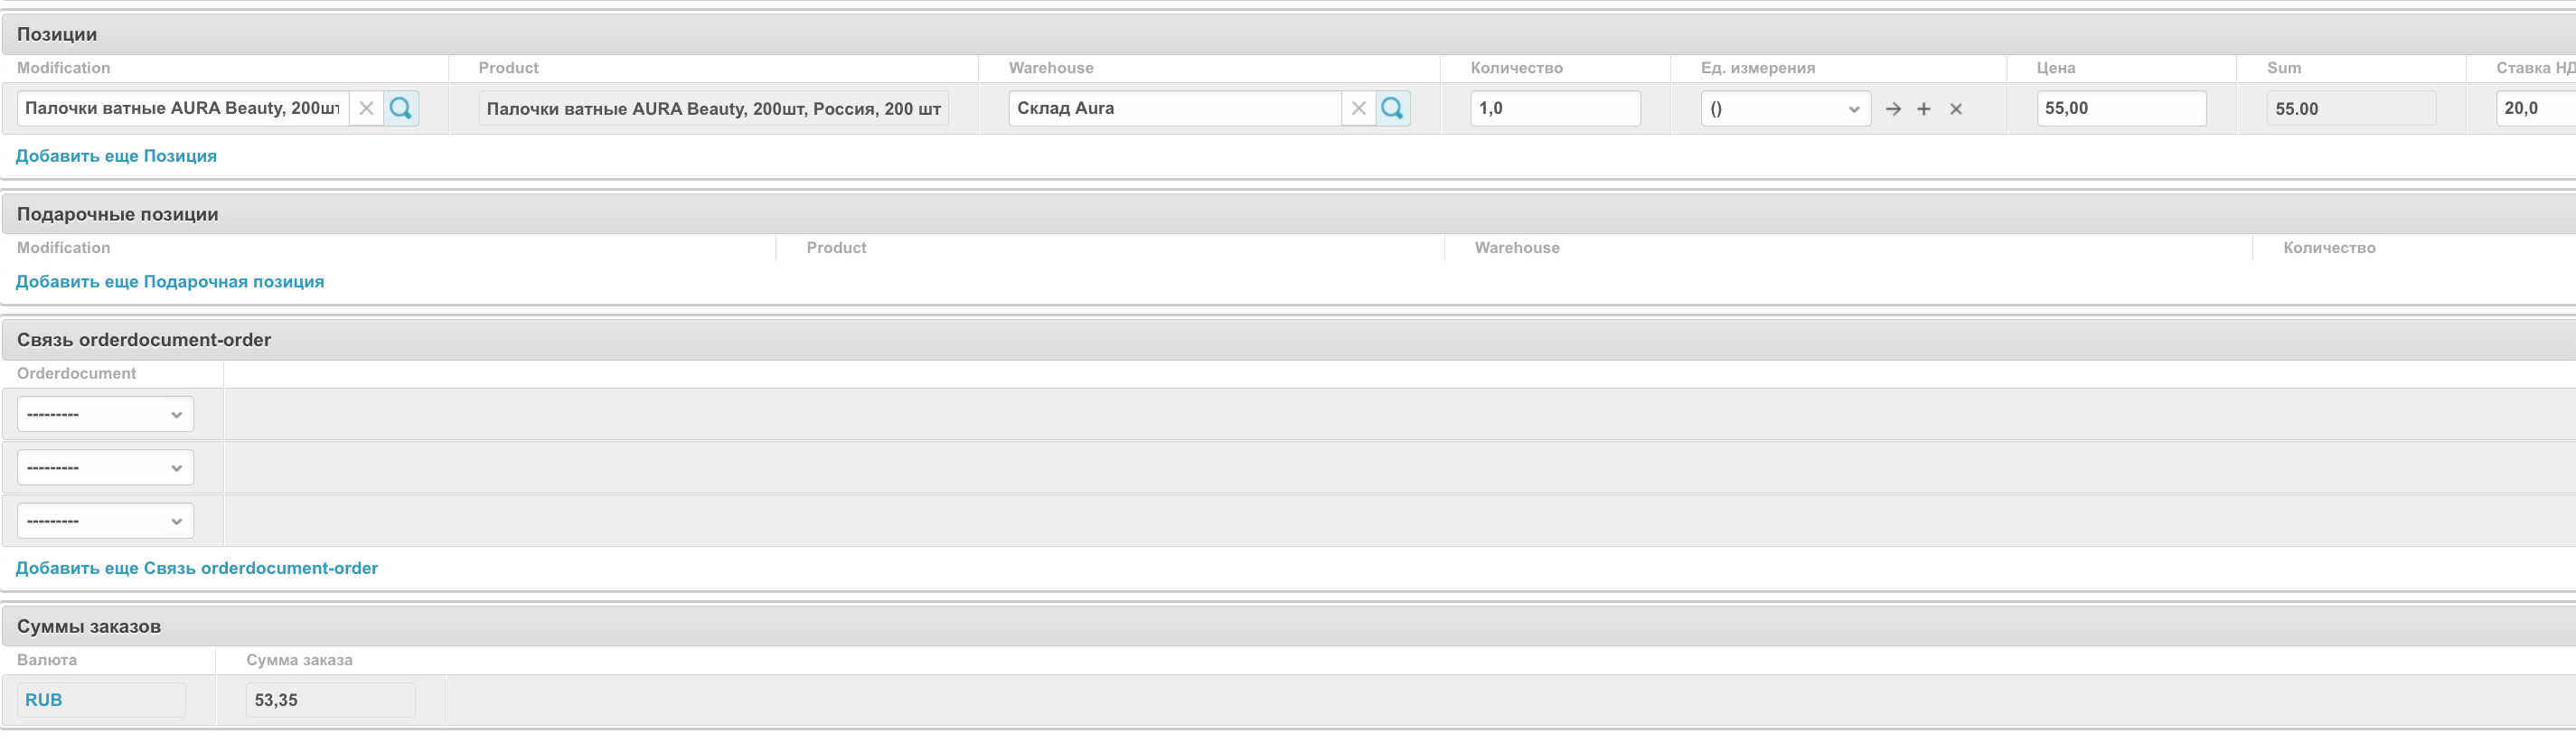The width and height of the screenshot is (2576, 743).
Task: Click the Ставка НДС field with 20,0
Action: [2535, 109]
